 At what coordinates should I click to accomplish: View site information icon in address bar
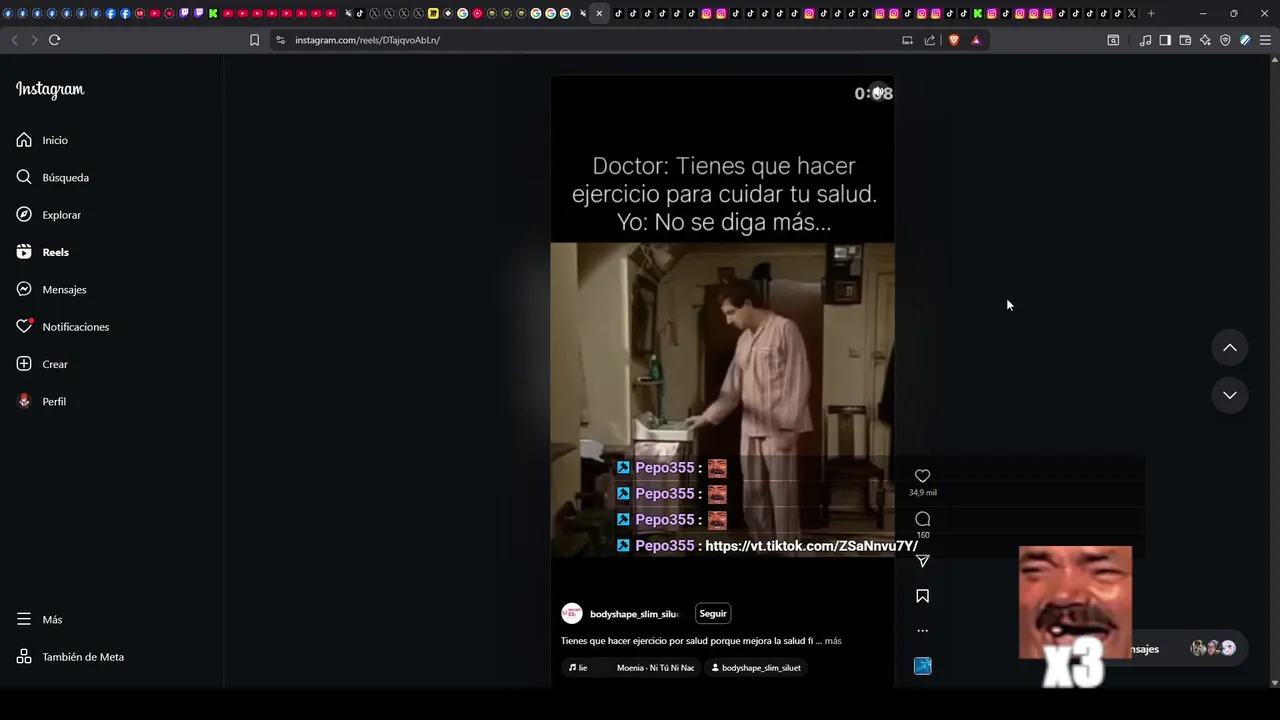click(280, 40)
